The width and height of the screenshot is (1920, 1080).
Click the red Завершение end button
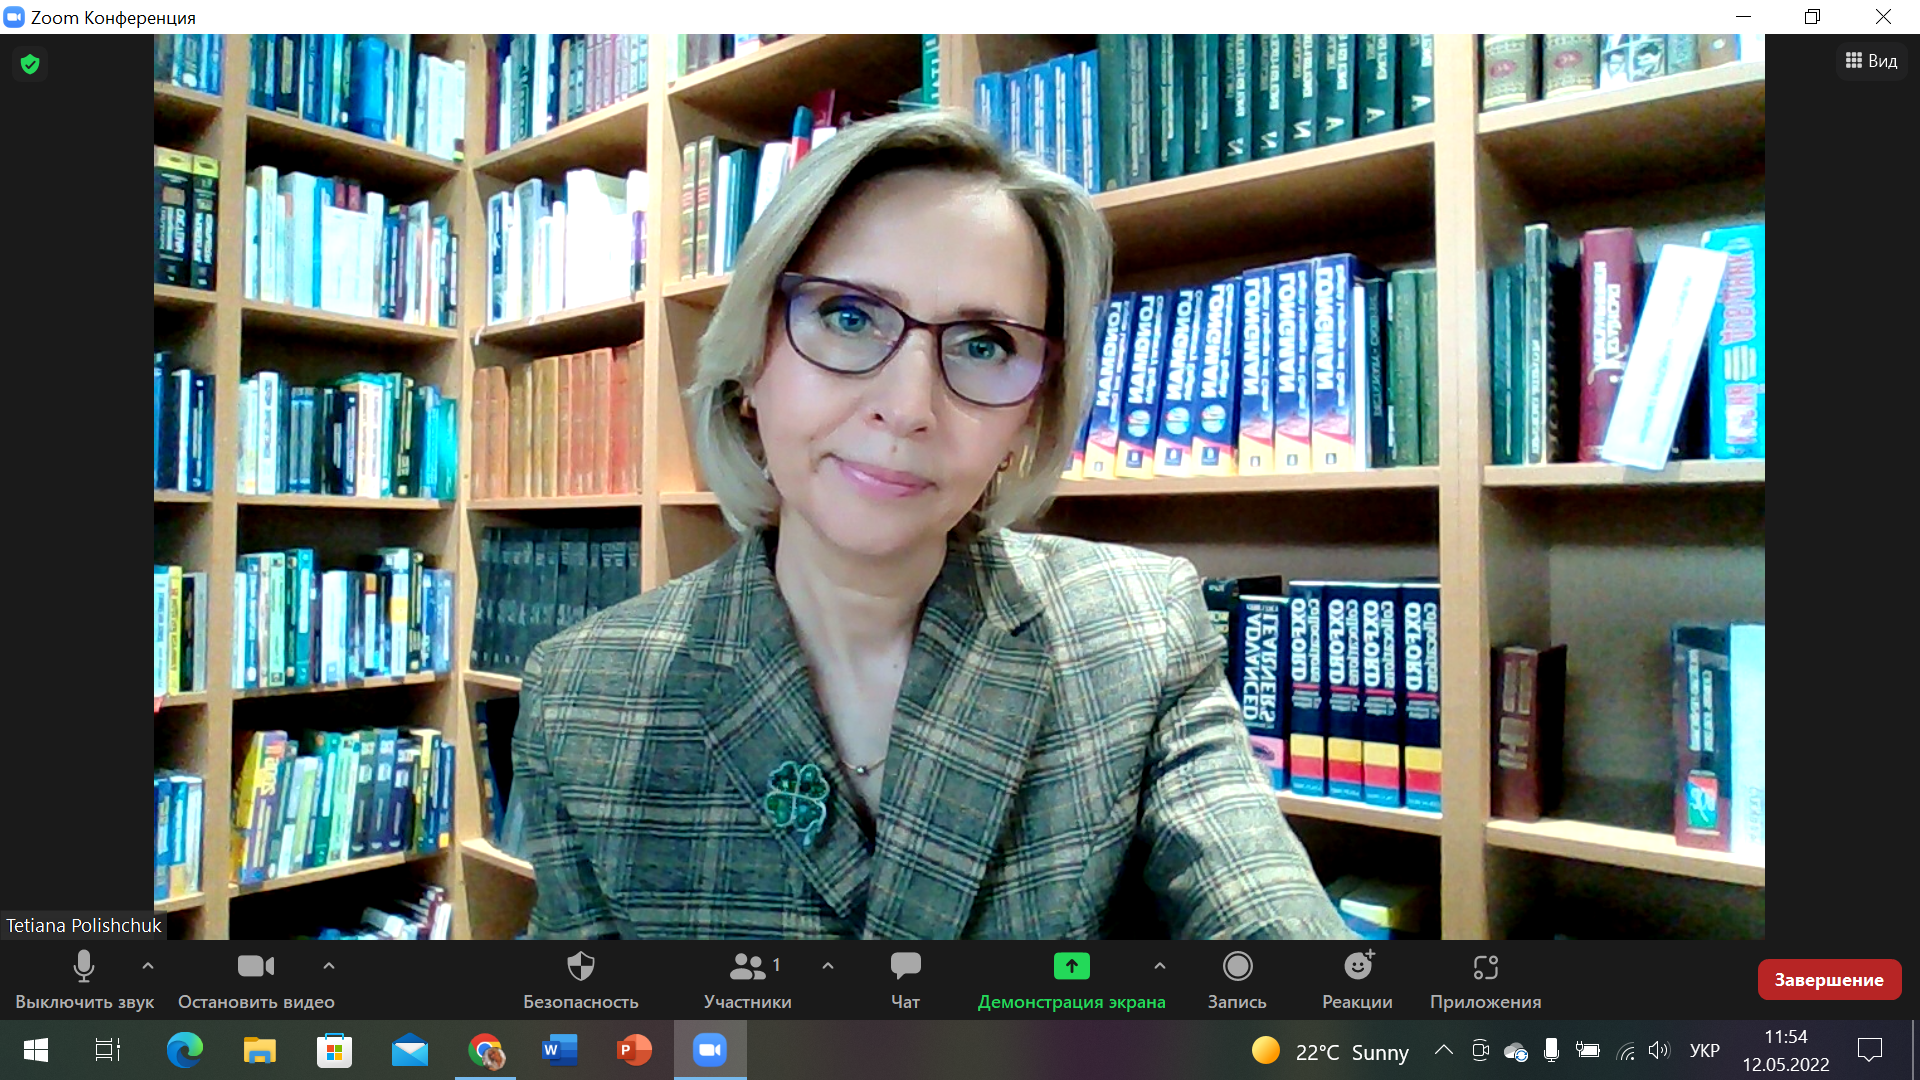(1829, 980)
